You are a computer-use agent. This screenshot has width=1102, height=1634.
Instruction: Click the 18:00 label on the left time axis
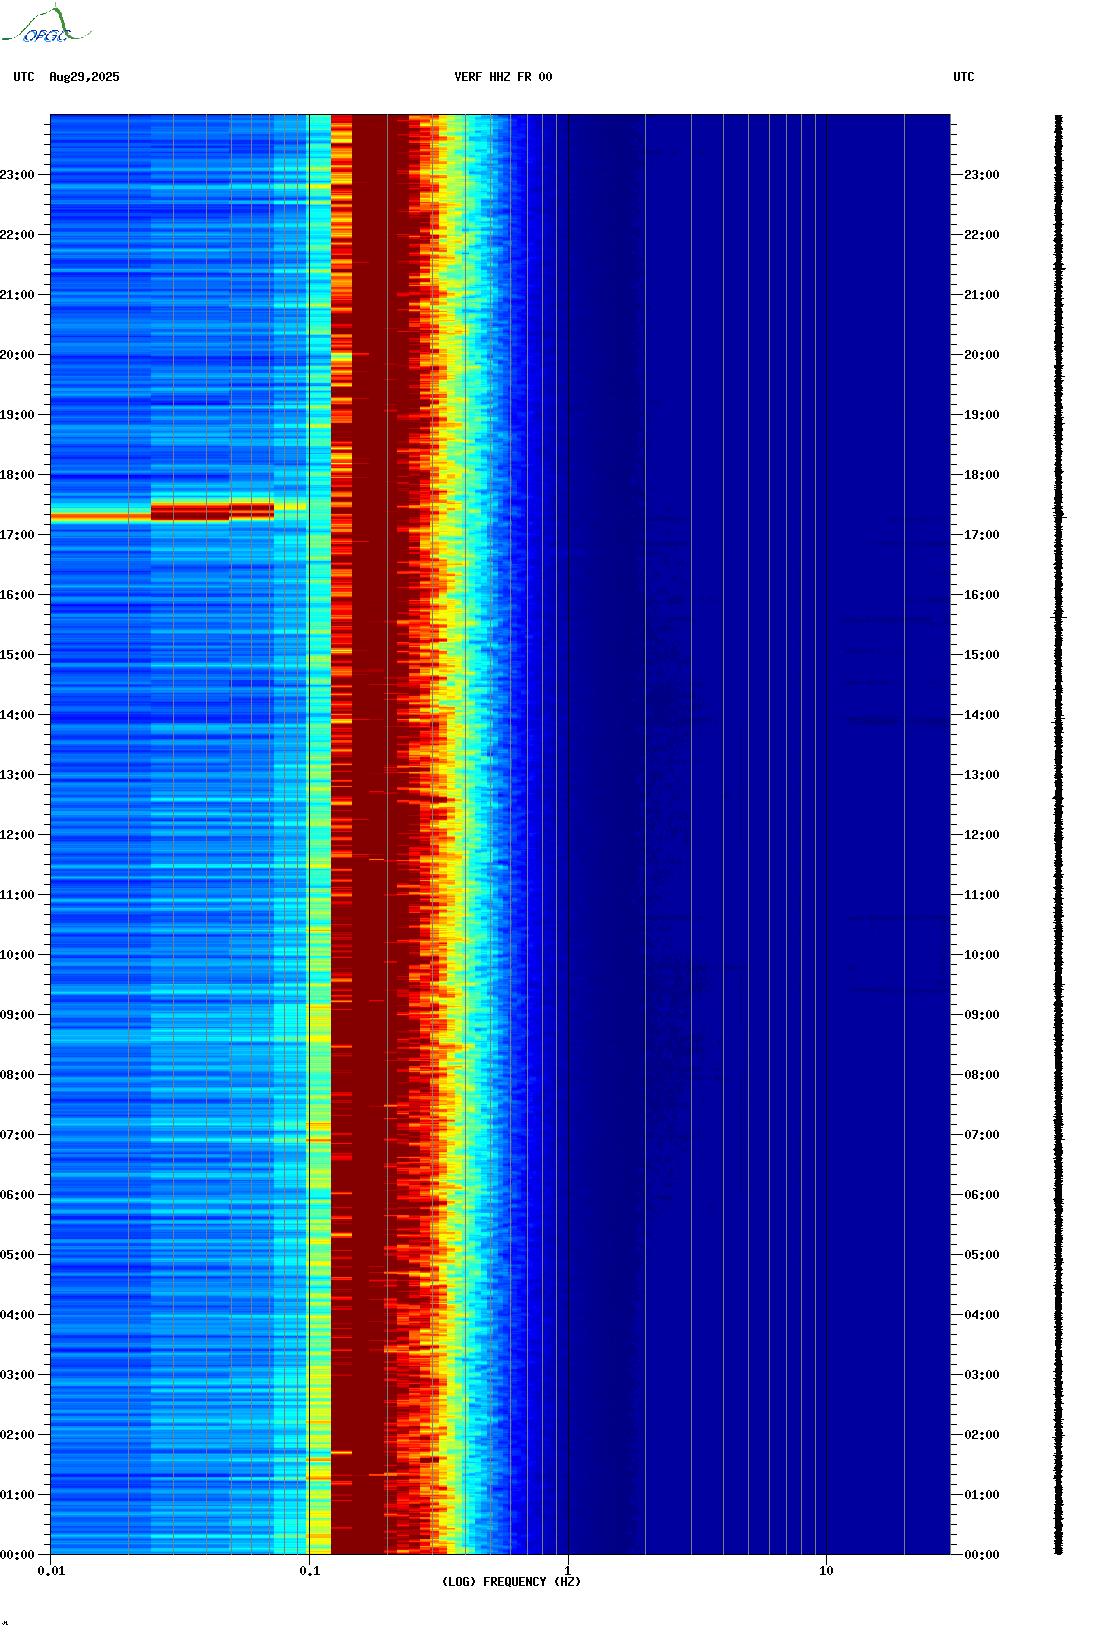click(17, 475)
